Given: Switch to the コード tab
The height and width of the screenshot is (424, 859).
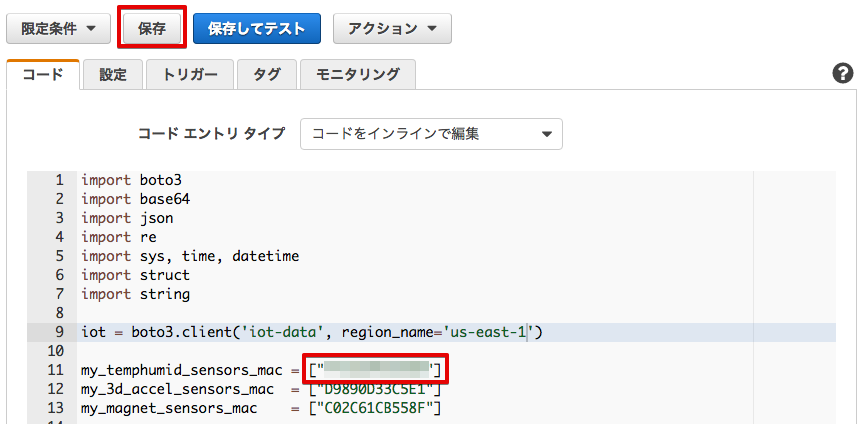Looking at the screenshot, I should pyautogui.click(x=43, y=75).
